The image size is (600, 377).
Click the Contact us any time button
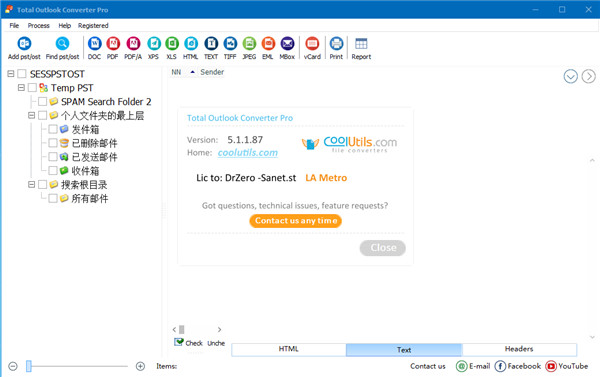296,221
